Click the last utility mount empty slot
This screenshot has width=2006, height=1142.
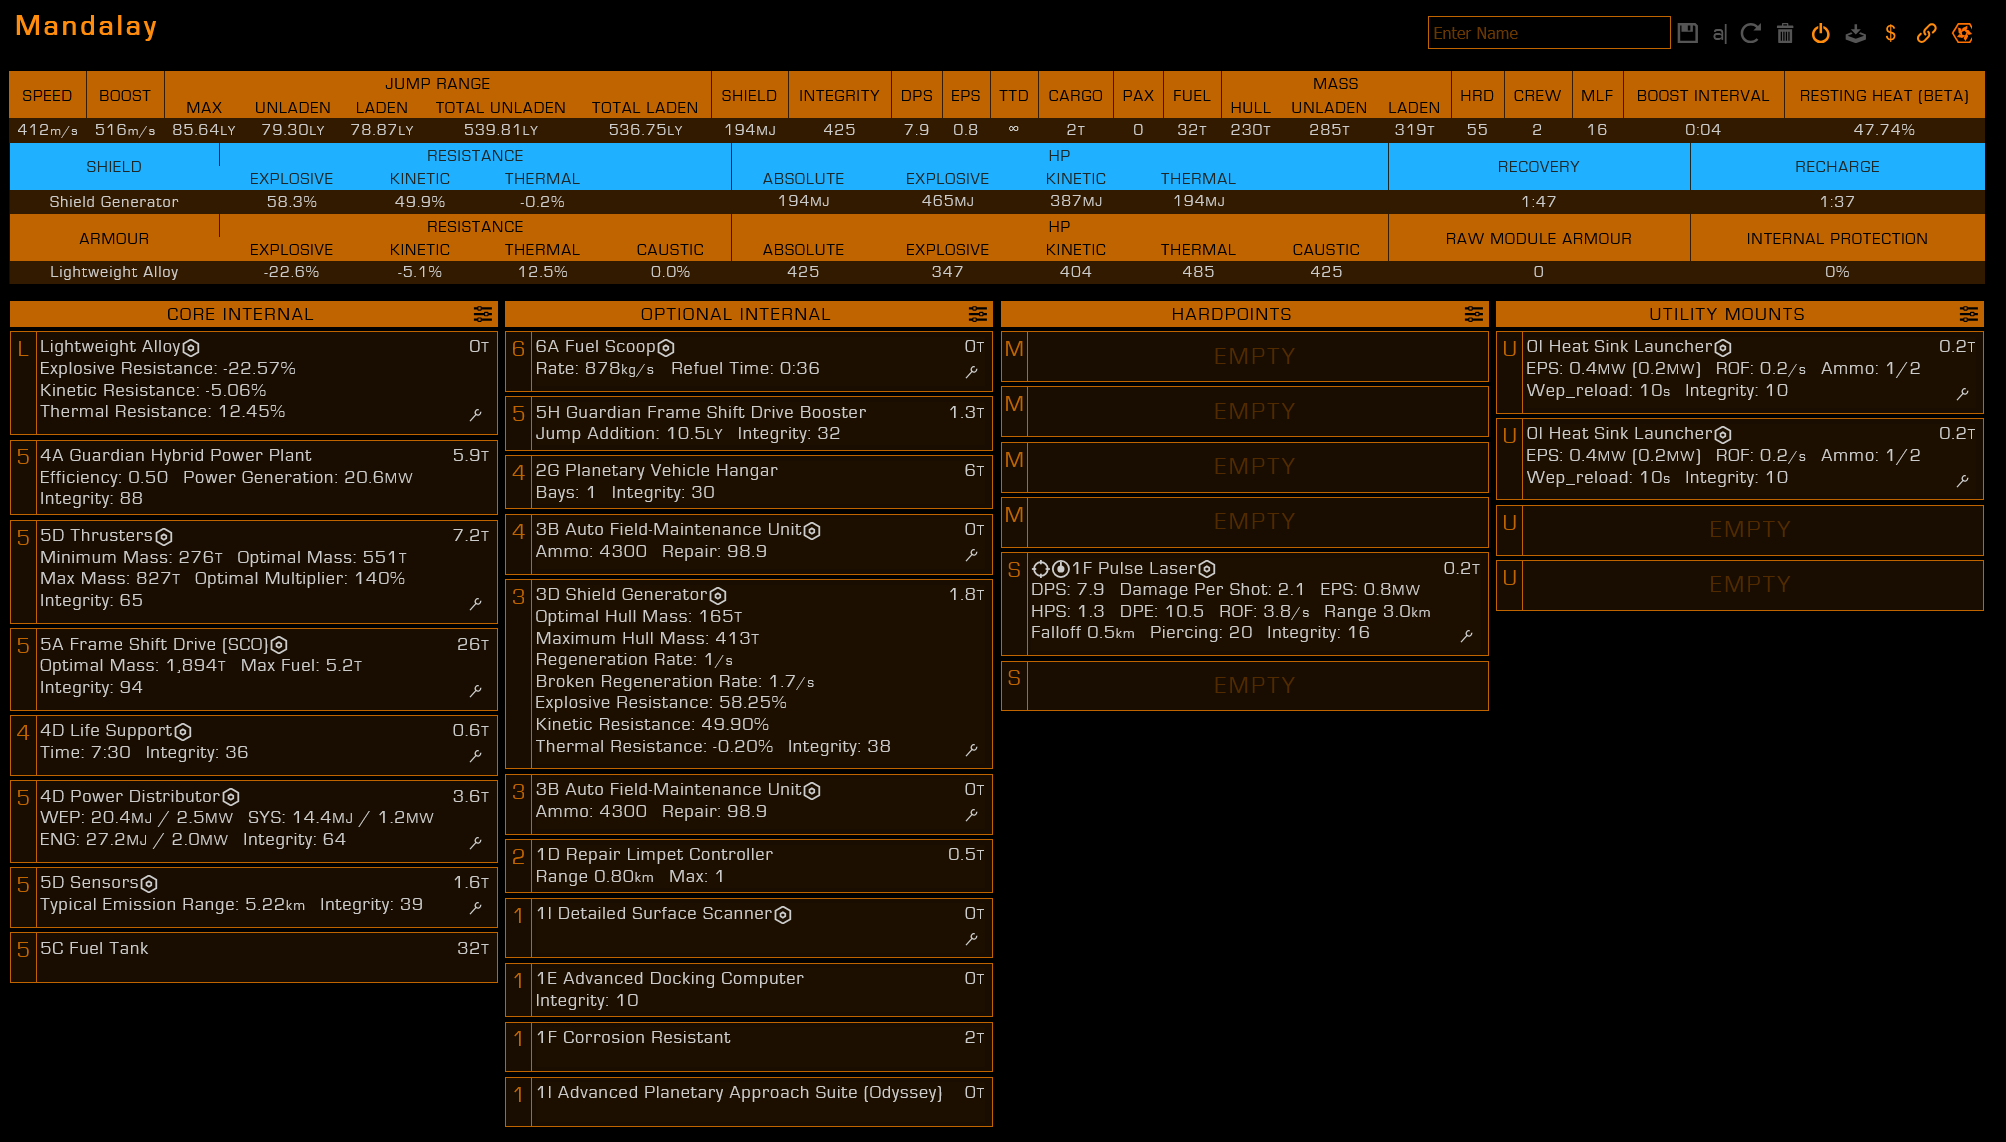[1740, 584]
